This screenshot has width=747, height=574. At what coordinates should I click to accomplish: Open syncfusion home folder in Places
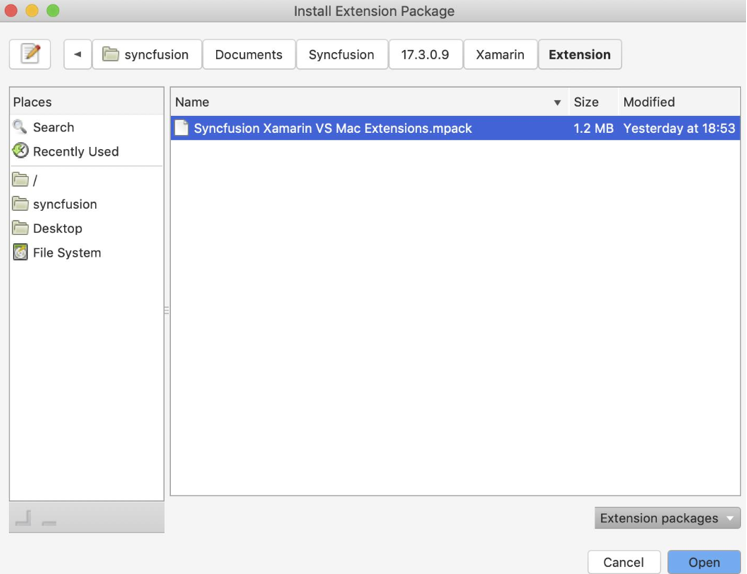click(86, 204)
